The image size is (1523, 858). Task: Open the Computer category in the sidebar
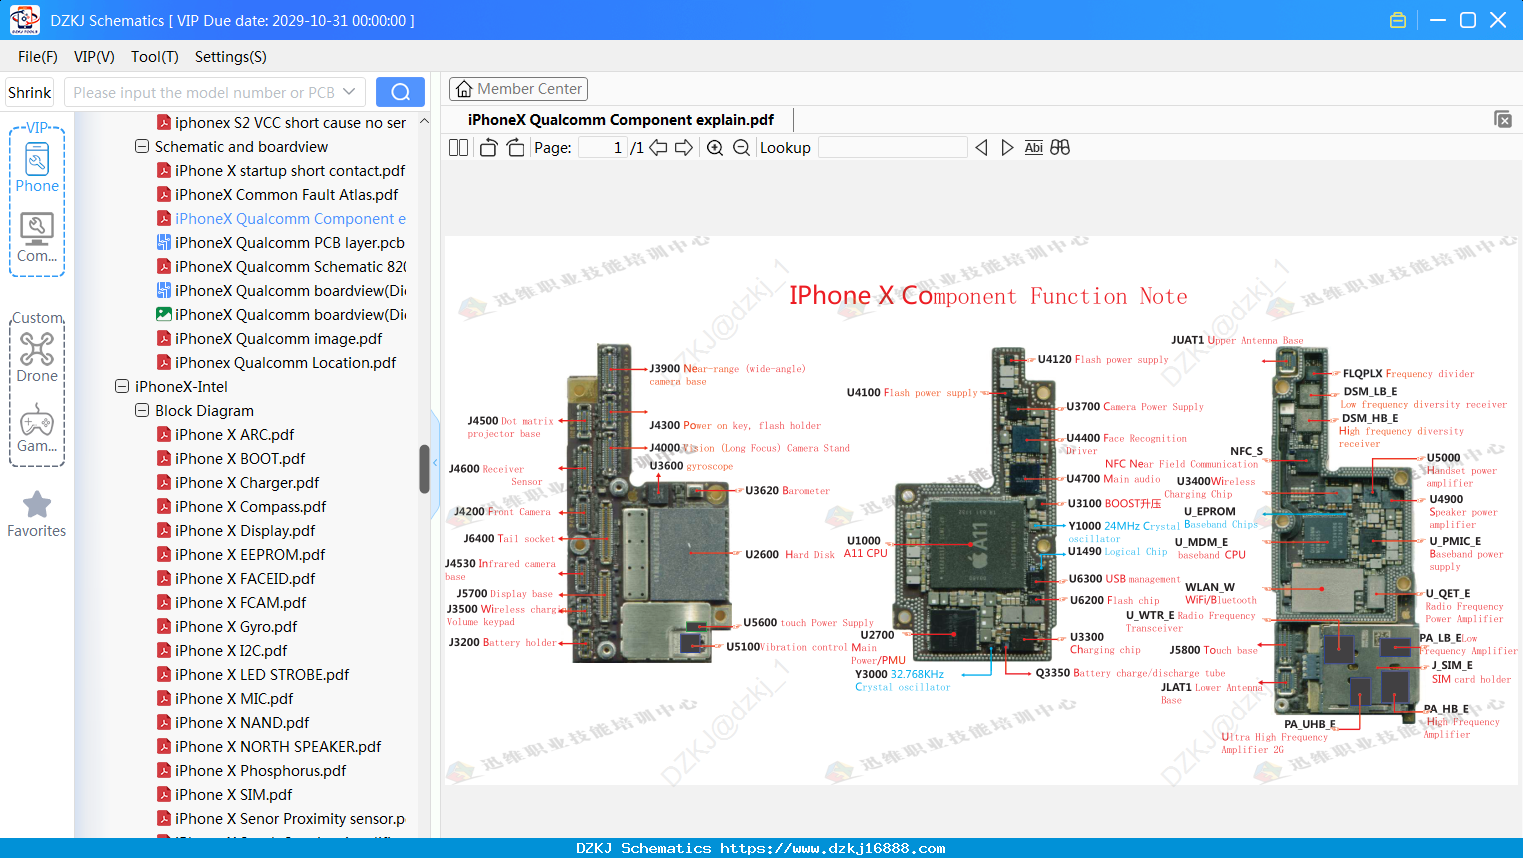37,238
